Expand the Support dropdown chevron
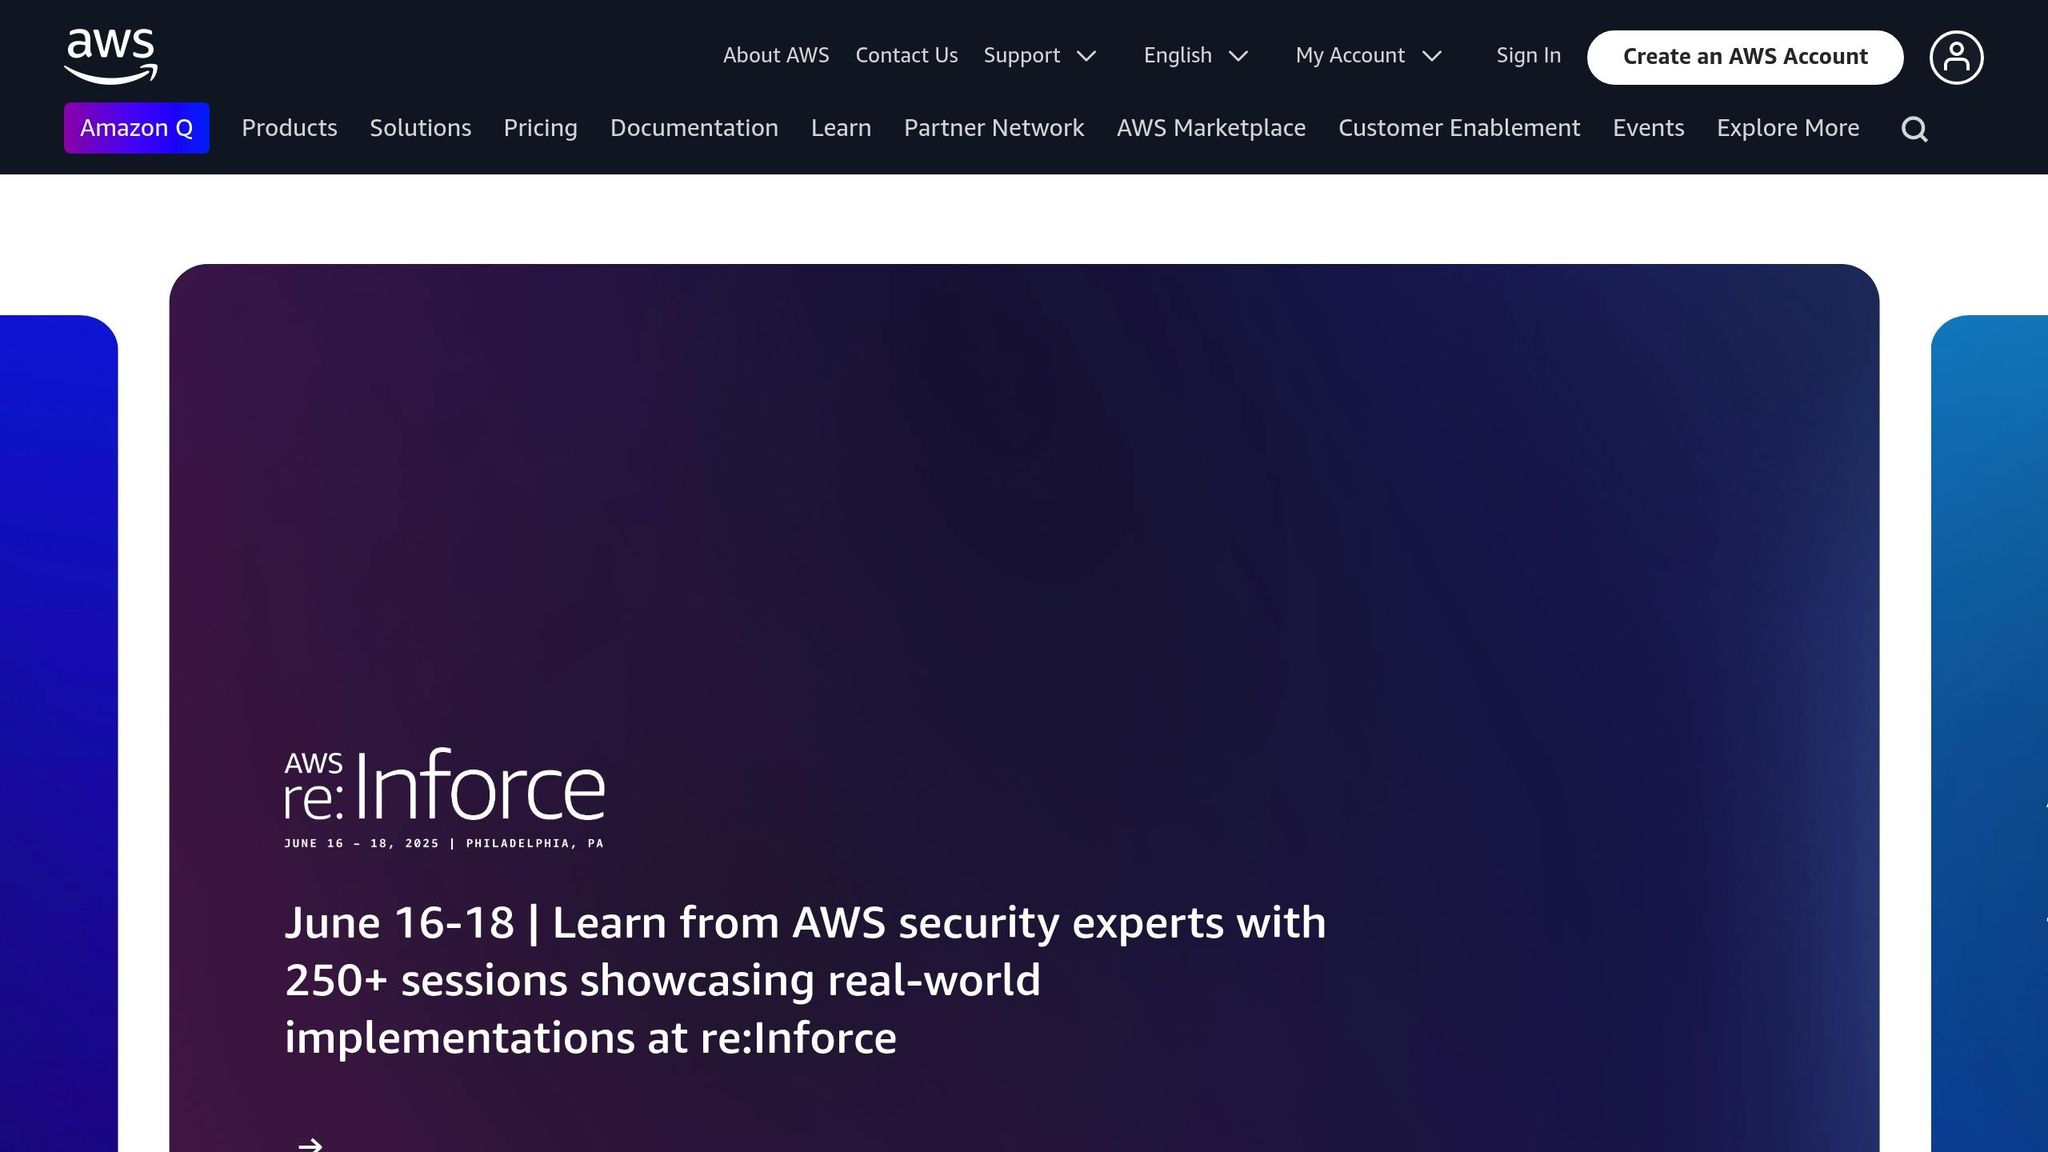 point(1086,56)
